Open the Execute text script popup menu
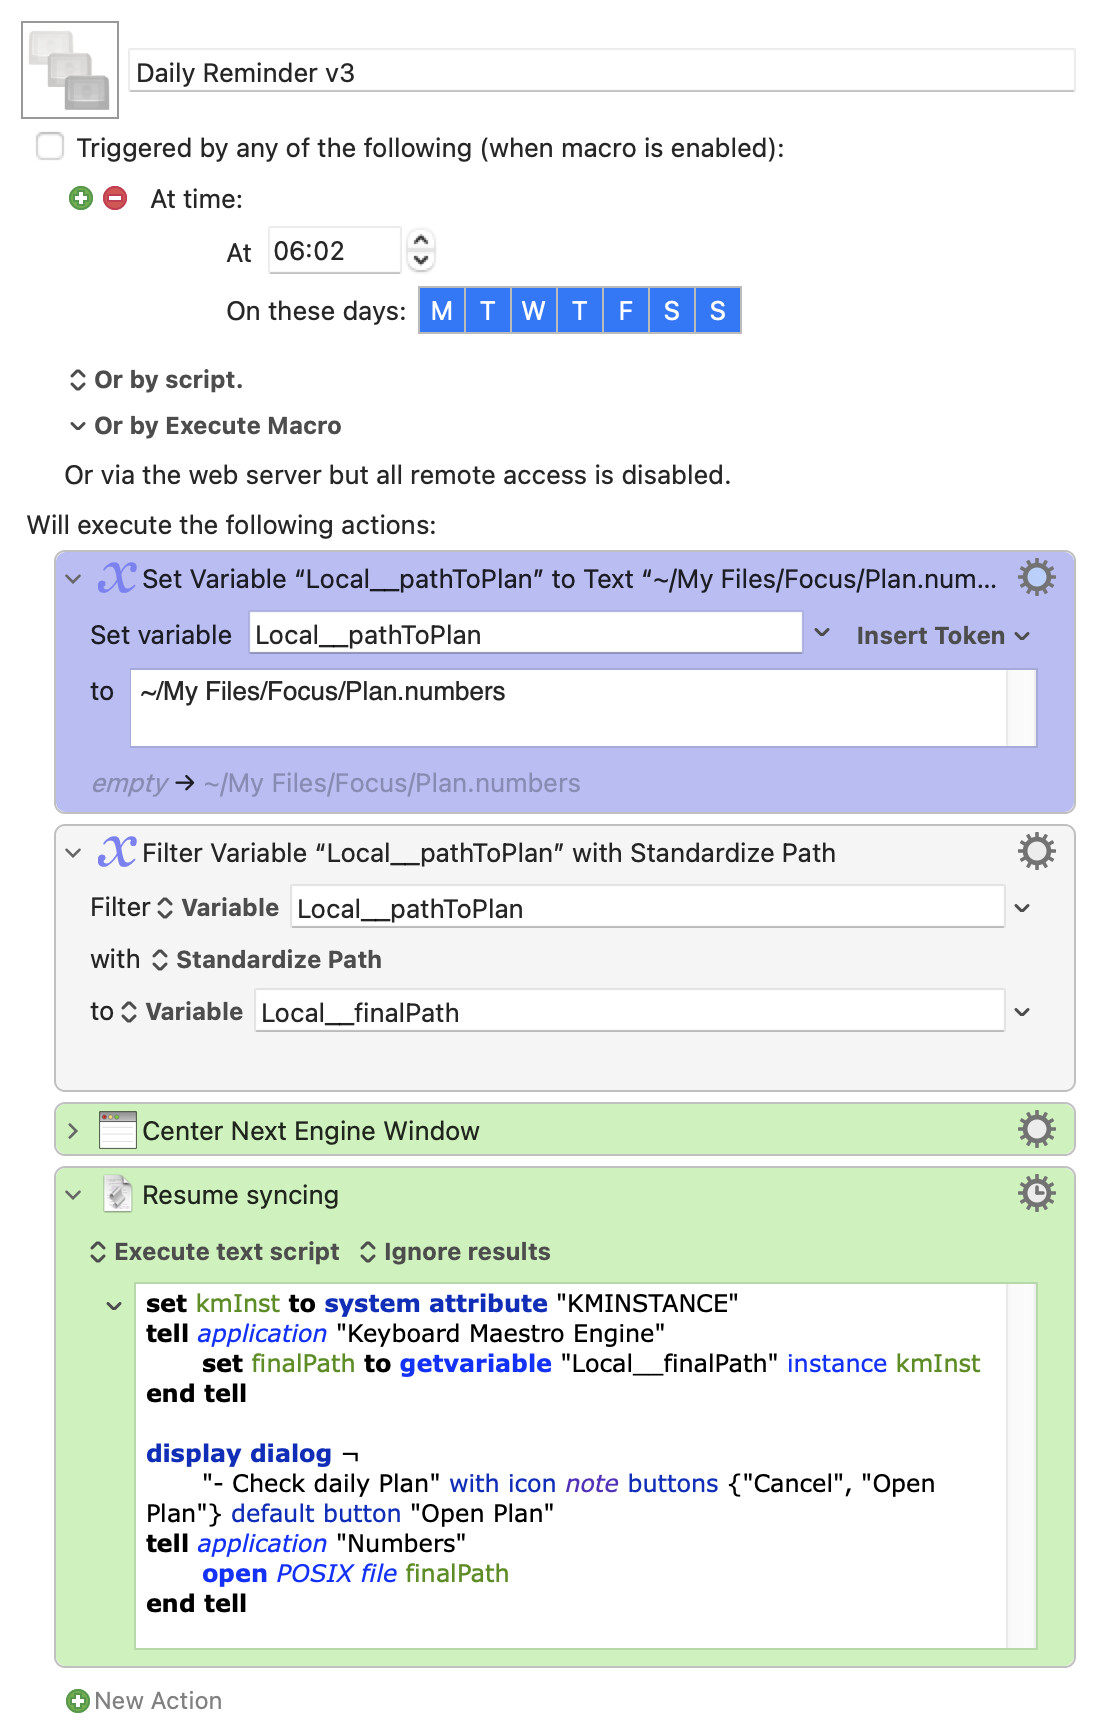The width and height of the screenshot is (1096, 1734). (x=215, y=1252)
